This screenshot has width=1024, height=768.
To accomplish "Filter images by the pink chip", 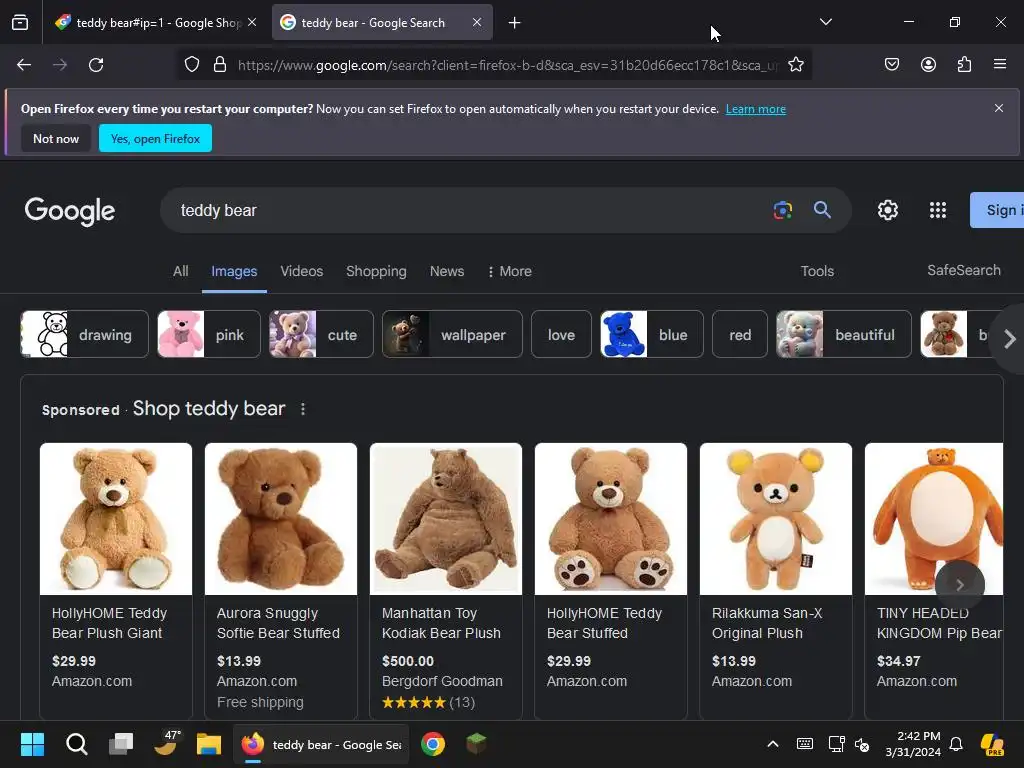I will tap(209, 334).
